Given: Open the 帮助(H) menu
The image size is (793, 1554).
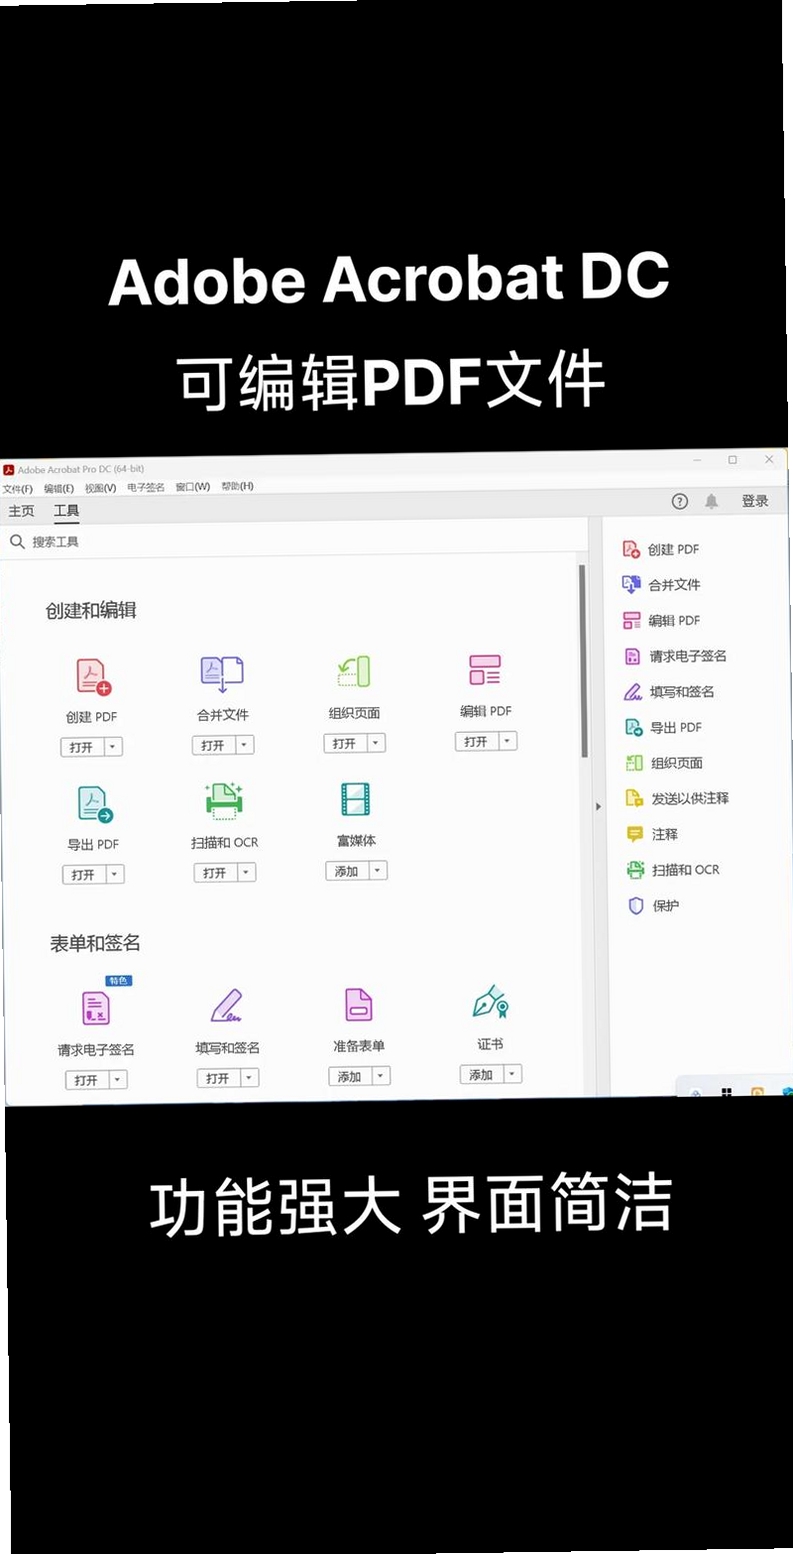Looking at the screenshot, I should coord(237,486).
